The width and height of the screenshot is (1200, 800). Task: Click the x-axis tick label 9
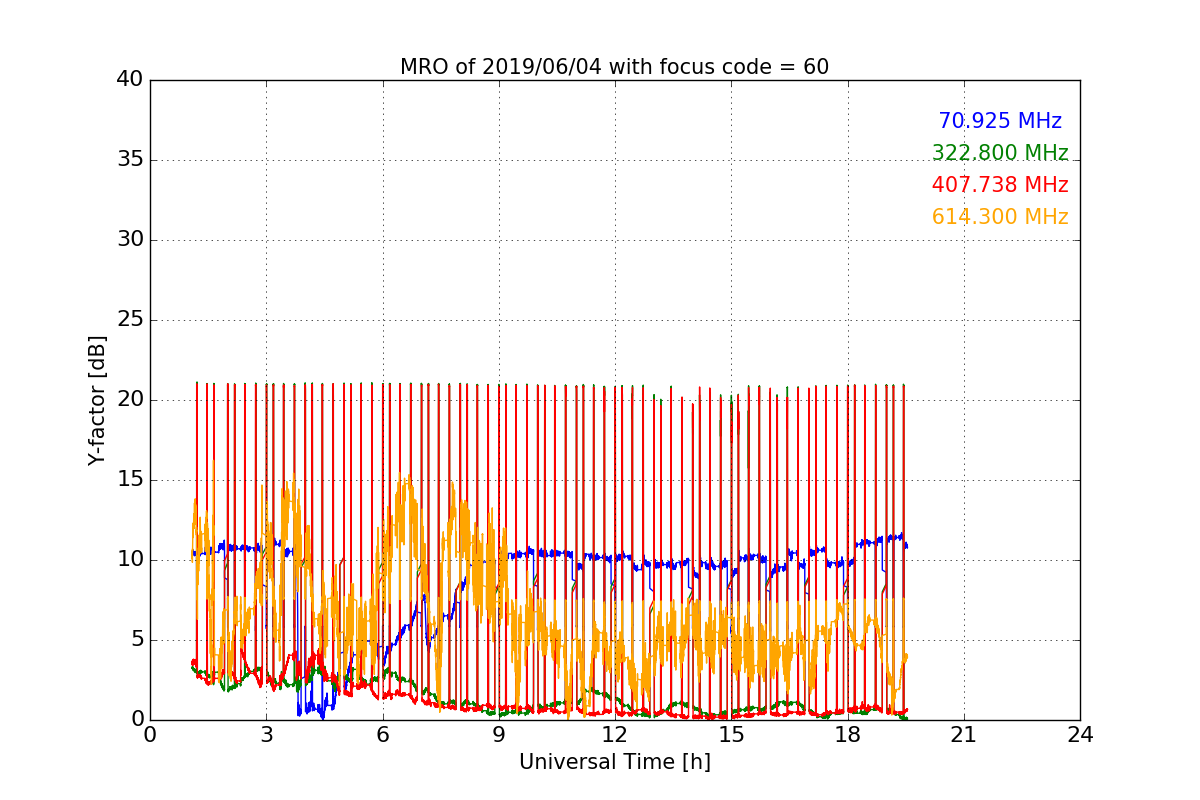click(x=499, y=735)
